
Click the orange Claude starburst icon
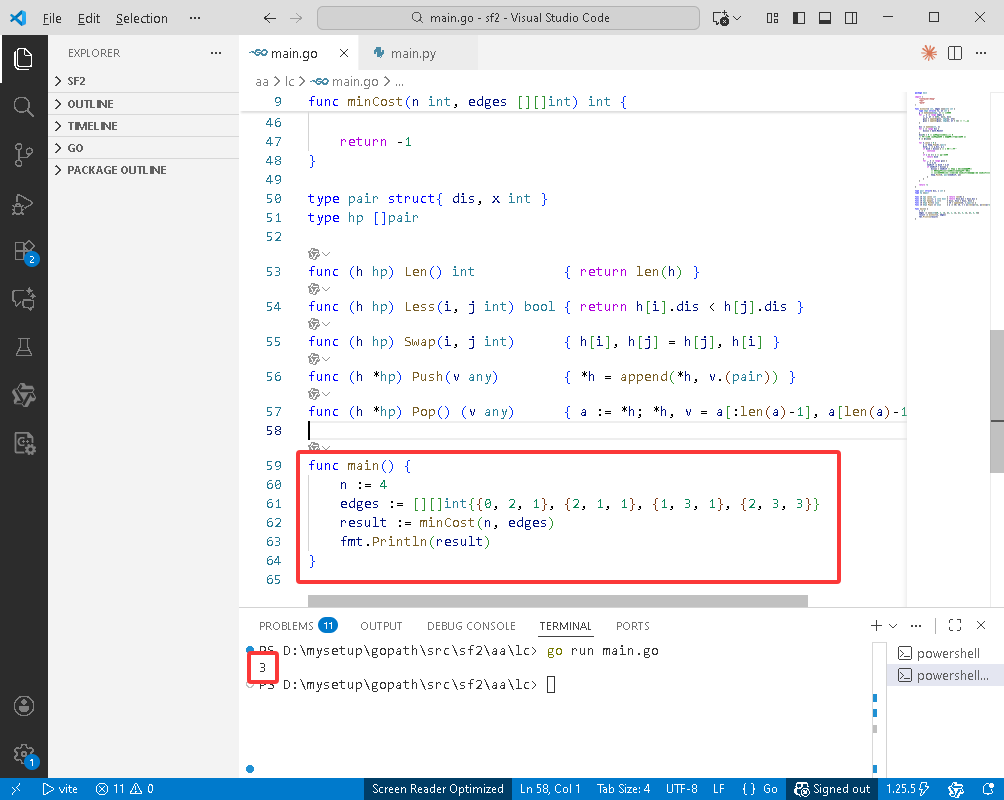tap(929, 53)
